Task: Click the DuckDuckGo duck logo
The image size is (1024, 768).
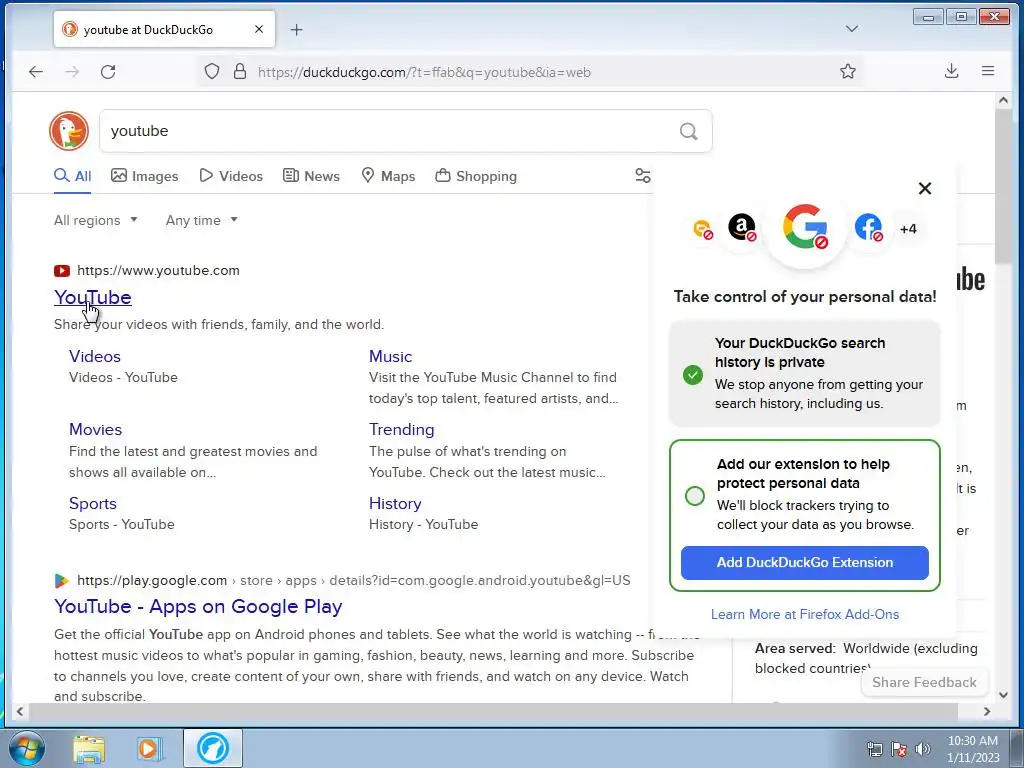Action: [69, 131]
